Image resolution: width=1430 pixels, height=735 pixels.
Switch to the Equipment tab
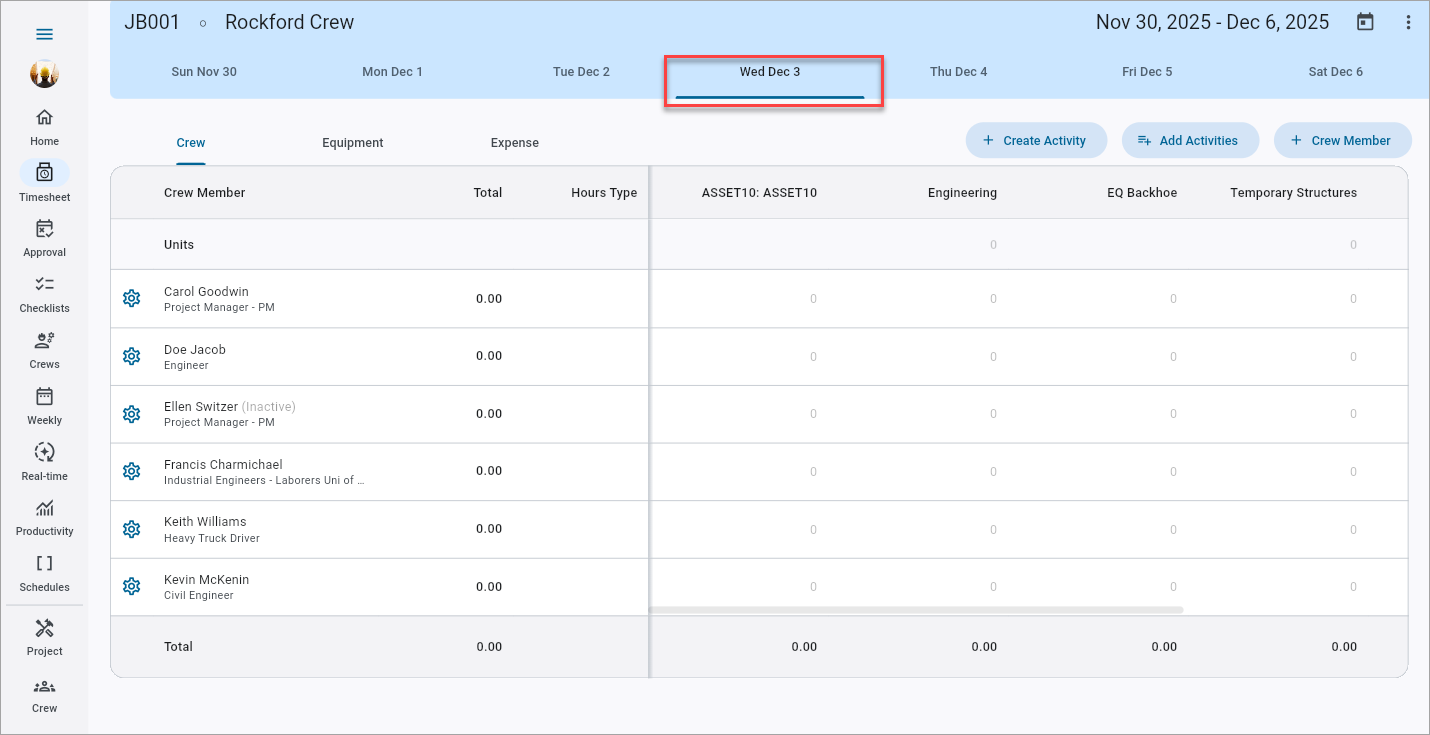pos(352,142)
